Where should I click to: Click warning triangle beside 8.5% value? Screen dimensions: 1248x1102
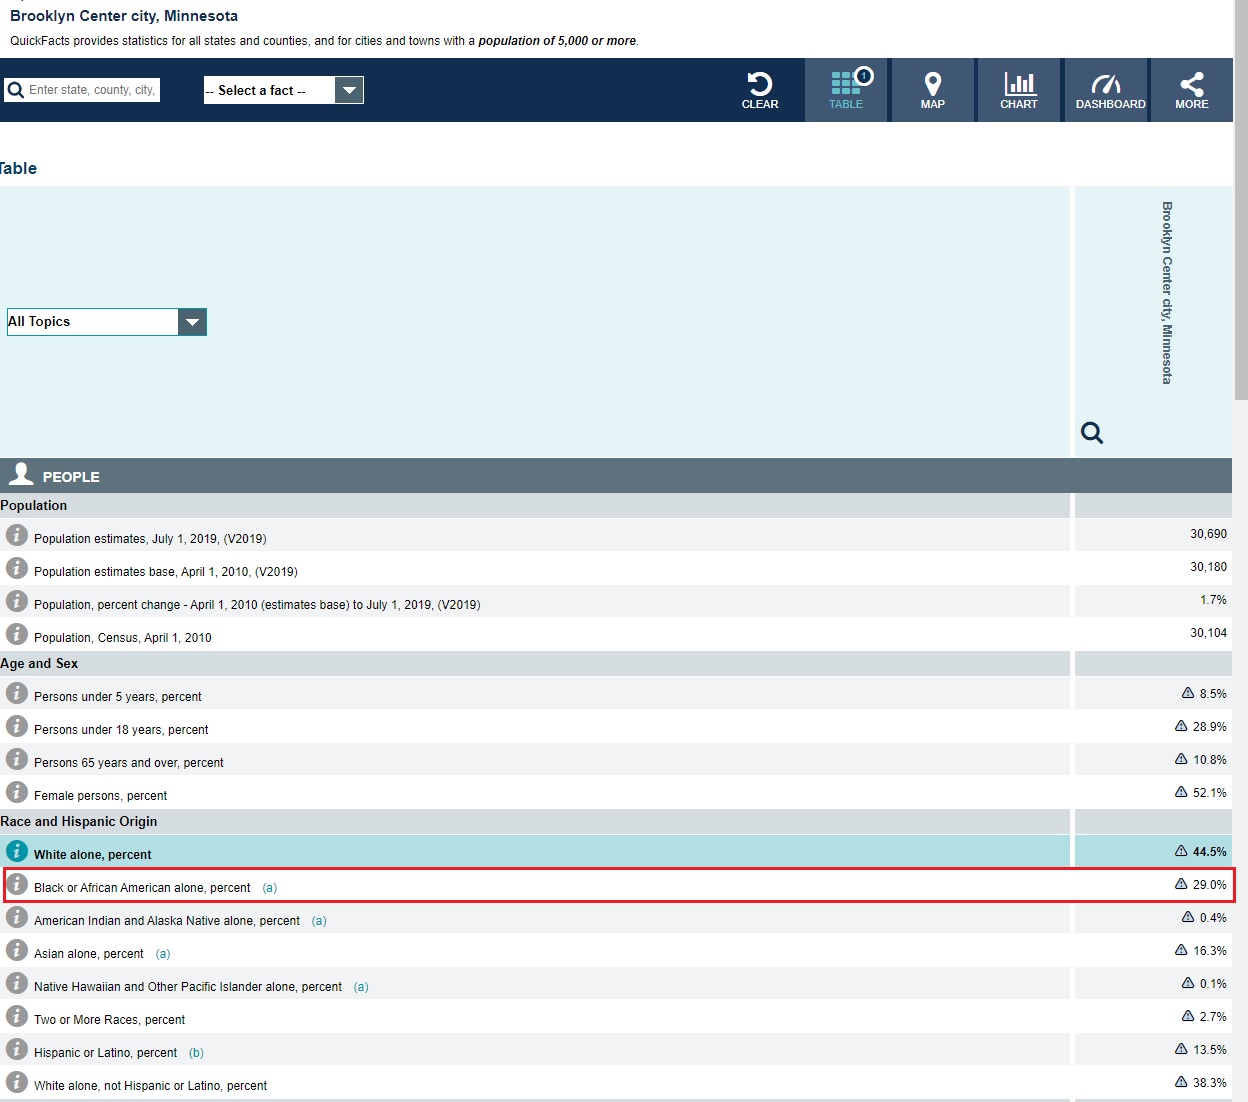click(x=1188, y=693)
